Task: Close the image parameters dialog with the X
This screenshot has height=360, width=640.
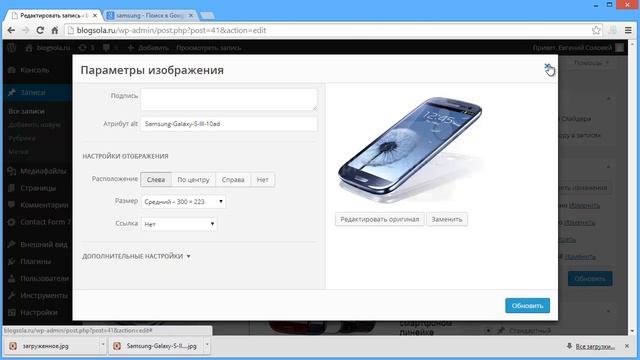Action: (x=547, y=67)
